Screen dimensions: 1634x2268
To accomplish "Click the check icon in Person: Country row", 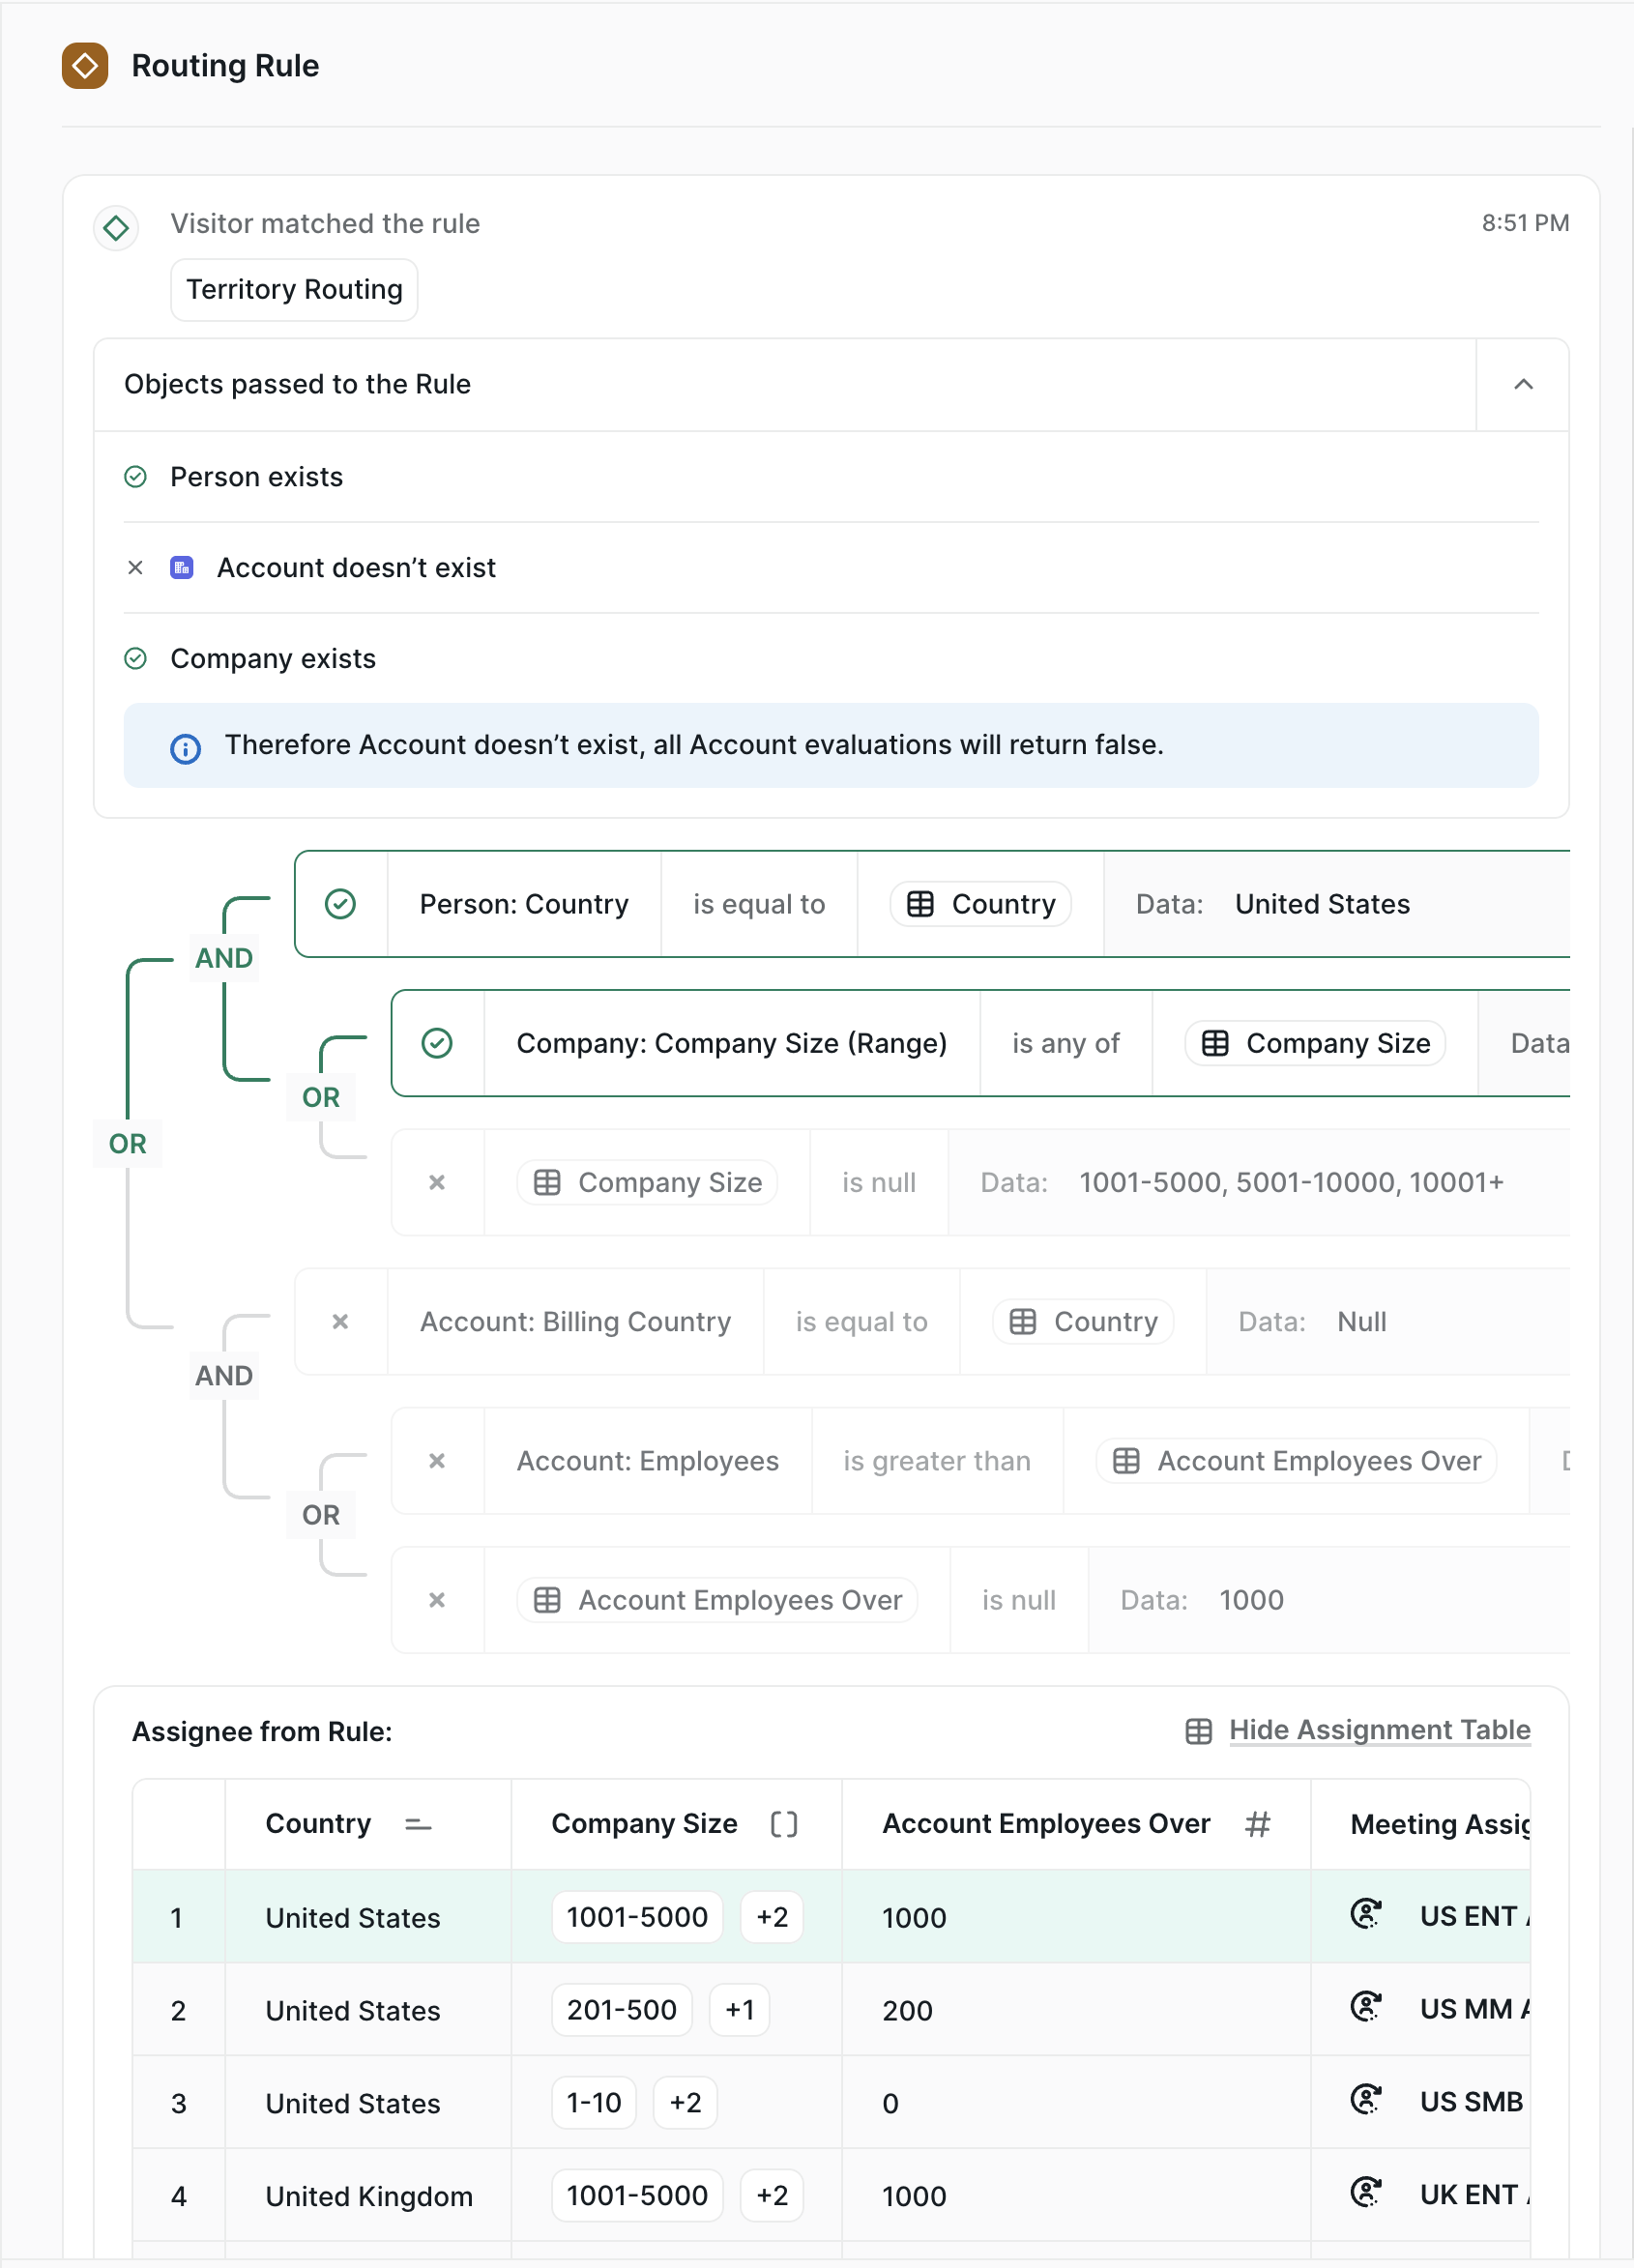I will tap(340, 904).
